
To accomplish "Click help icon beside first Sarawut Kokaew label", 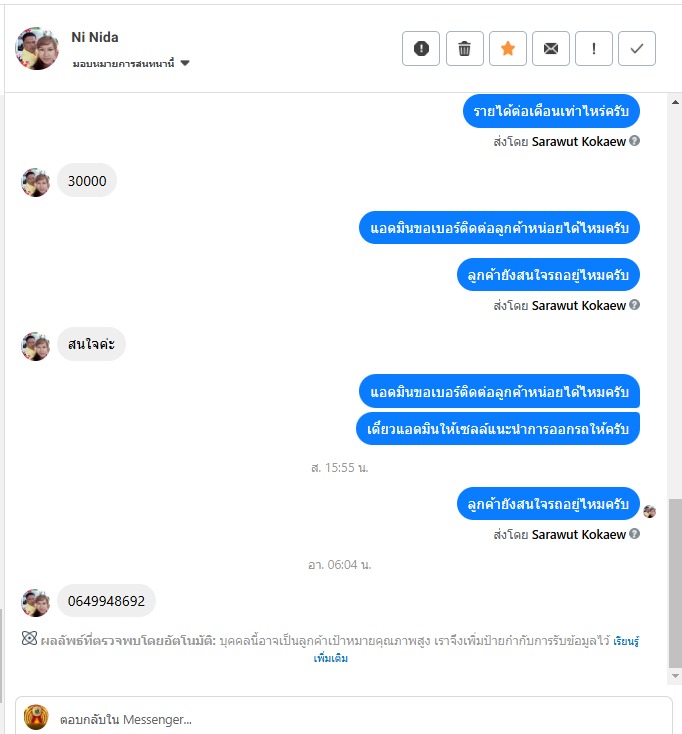I will click(x=634, y=140).
